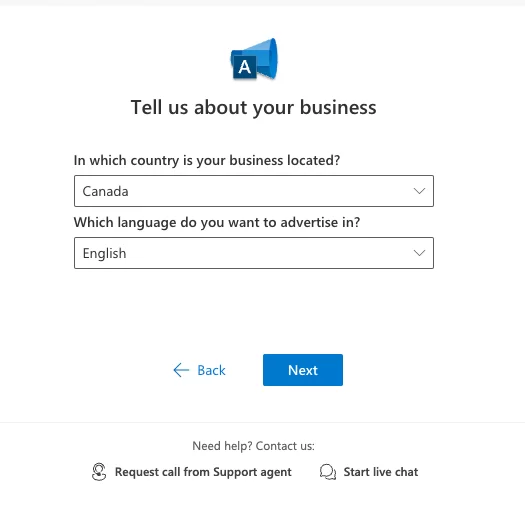Click the support agent headset icon
This screenshot has height=518, width=525.
pos(99,472)
